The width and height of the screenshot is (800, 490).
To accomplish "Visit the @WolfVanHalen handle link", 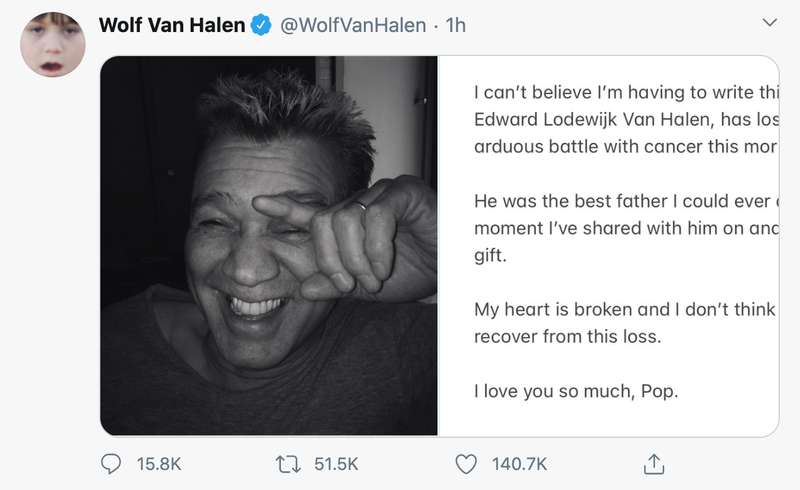I will tap(355, 26).
